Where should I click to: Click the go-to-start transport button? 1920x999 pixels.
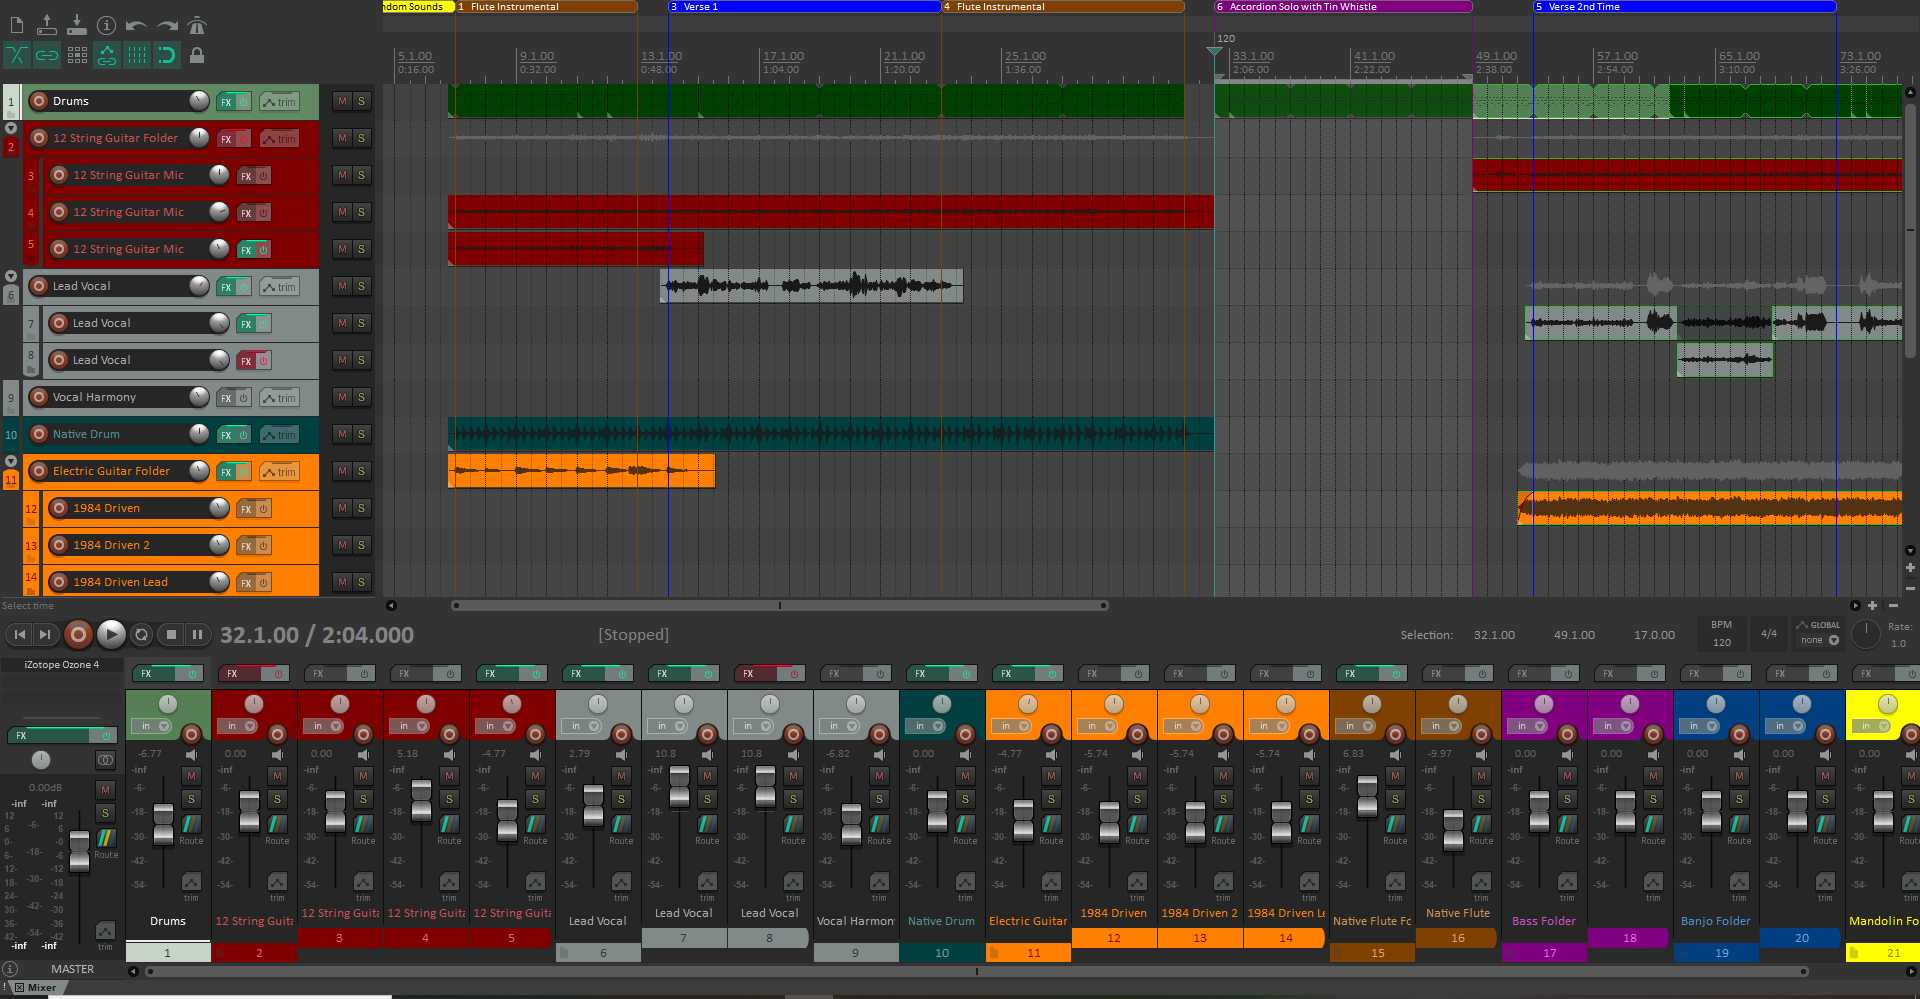[x=20, y=634]
